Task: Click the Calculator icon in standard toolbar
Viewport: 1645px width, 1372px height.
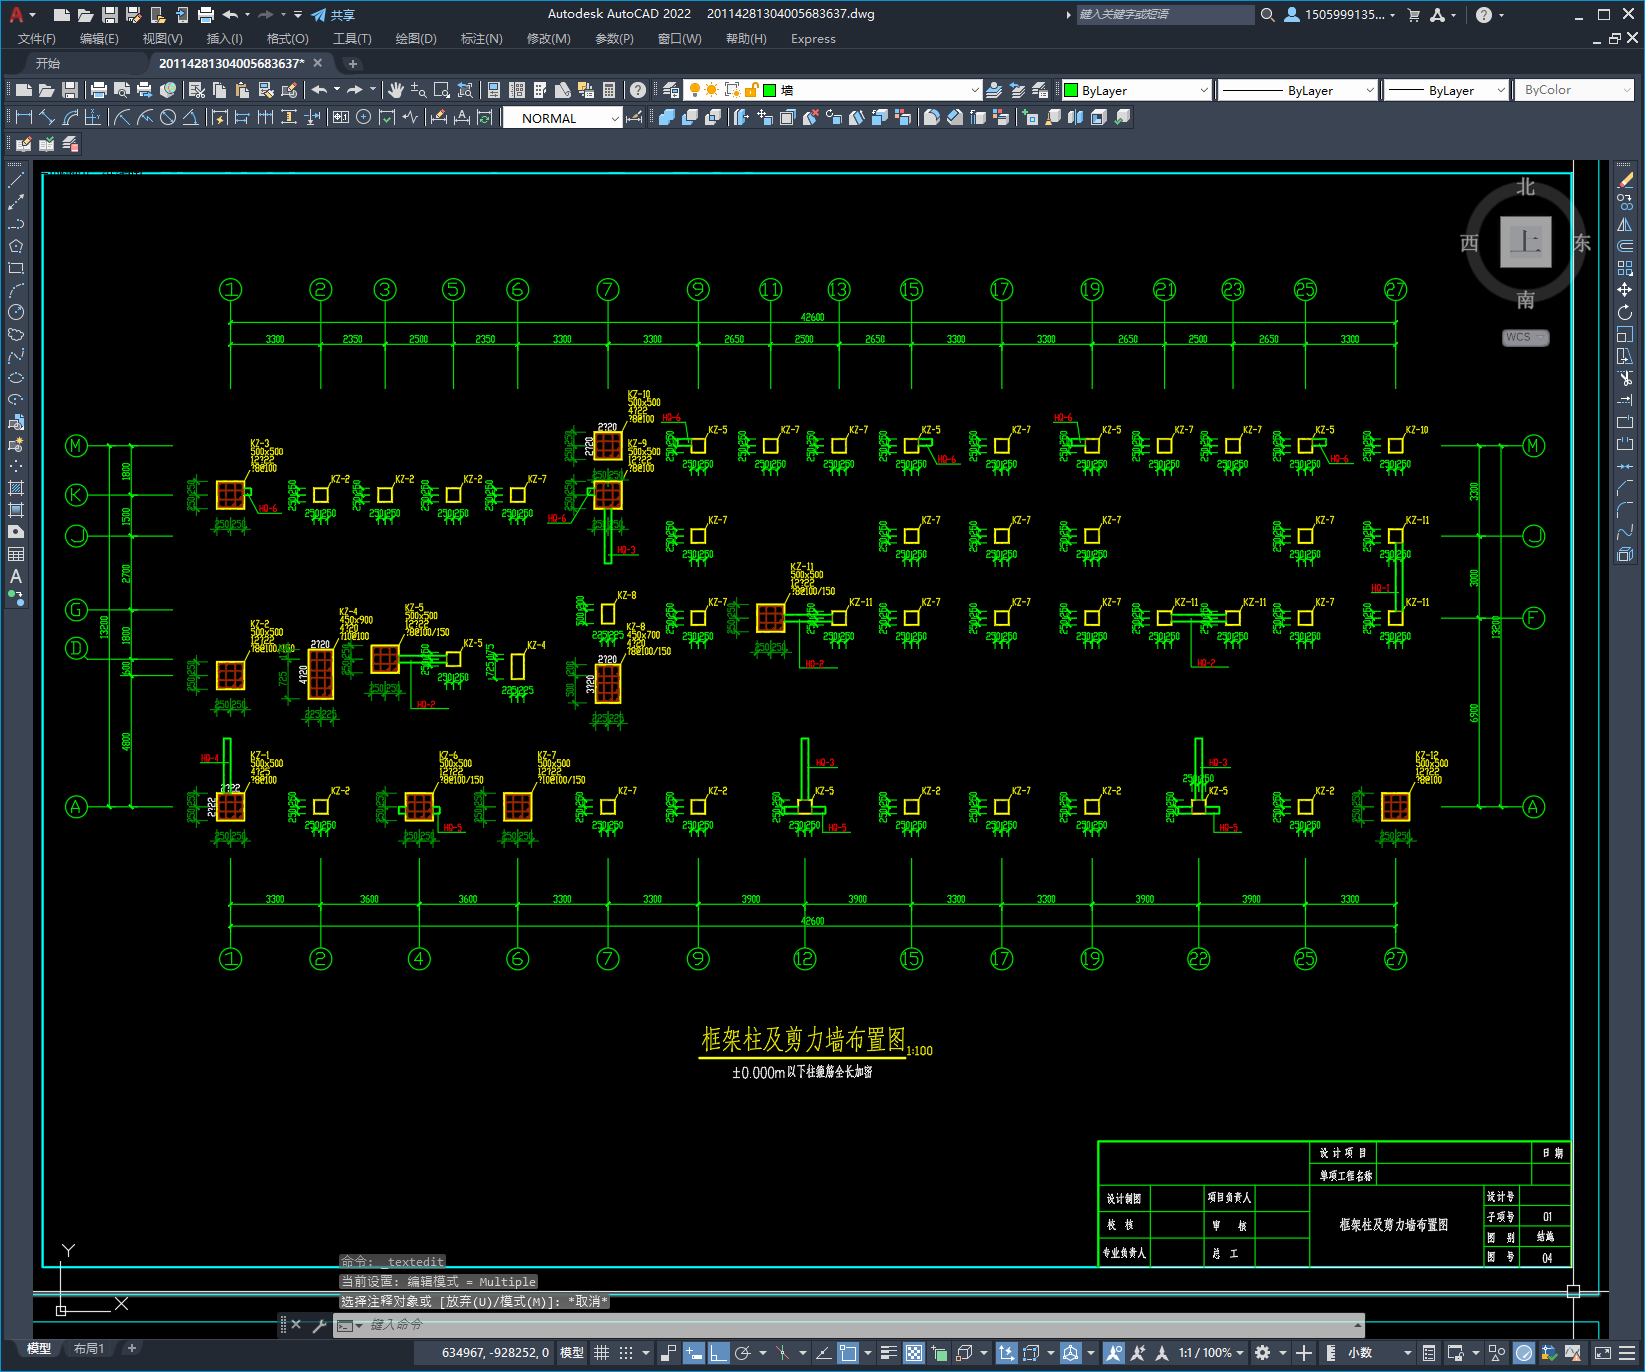Action: click(x=609, y=90)
